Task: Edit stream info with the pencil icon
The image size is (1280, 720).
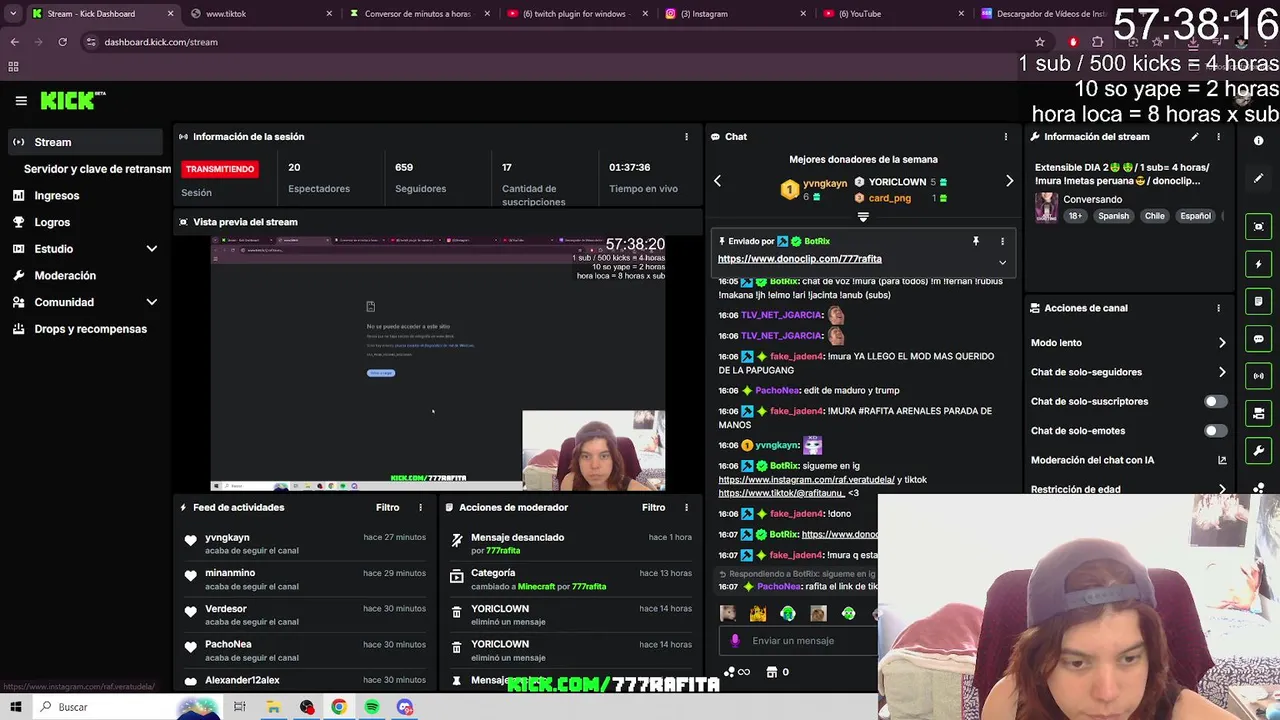Action: (x=1194, y=137)
